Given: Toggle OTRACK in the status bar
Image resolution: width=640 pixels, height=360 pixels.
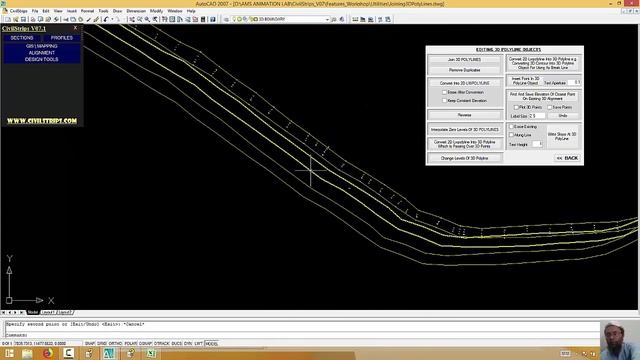Looking at the screenshot, I should [162, 344].
